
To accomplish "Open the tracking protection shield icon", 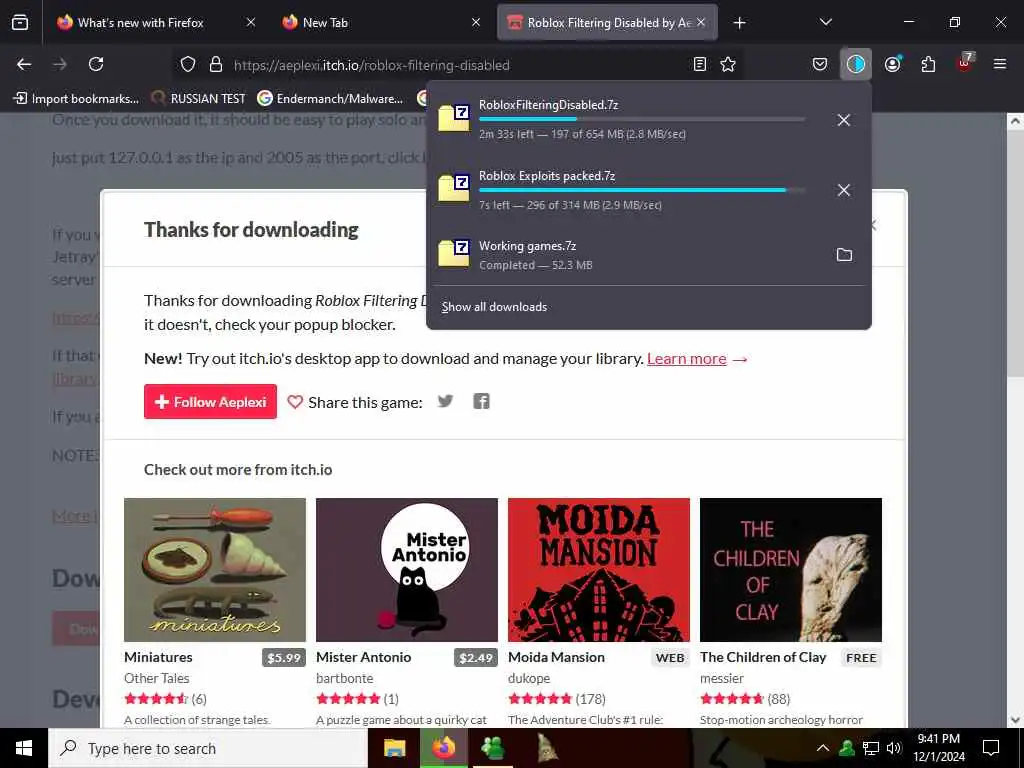I will coord(188,65).
